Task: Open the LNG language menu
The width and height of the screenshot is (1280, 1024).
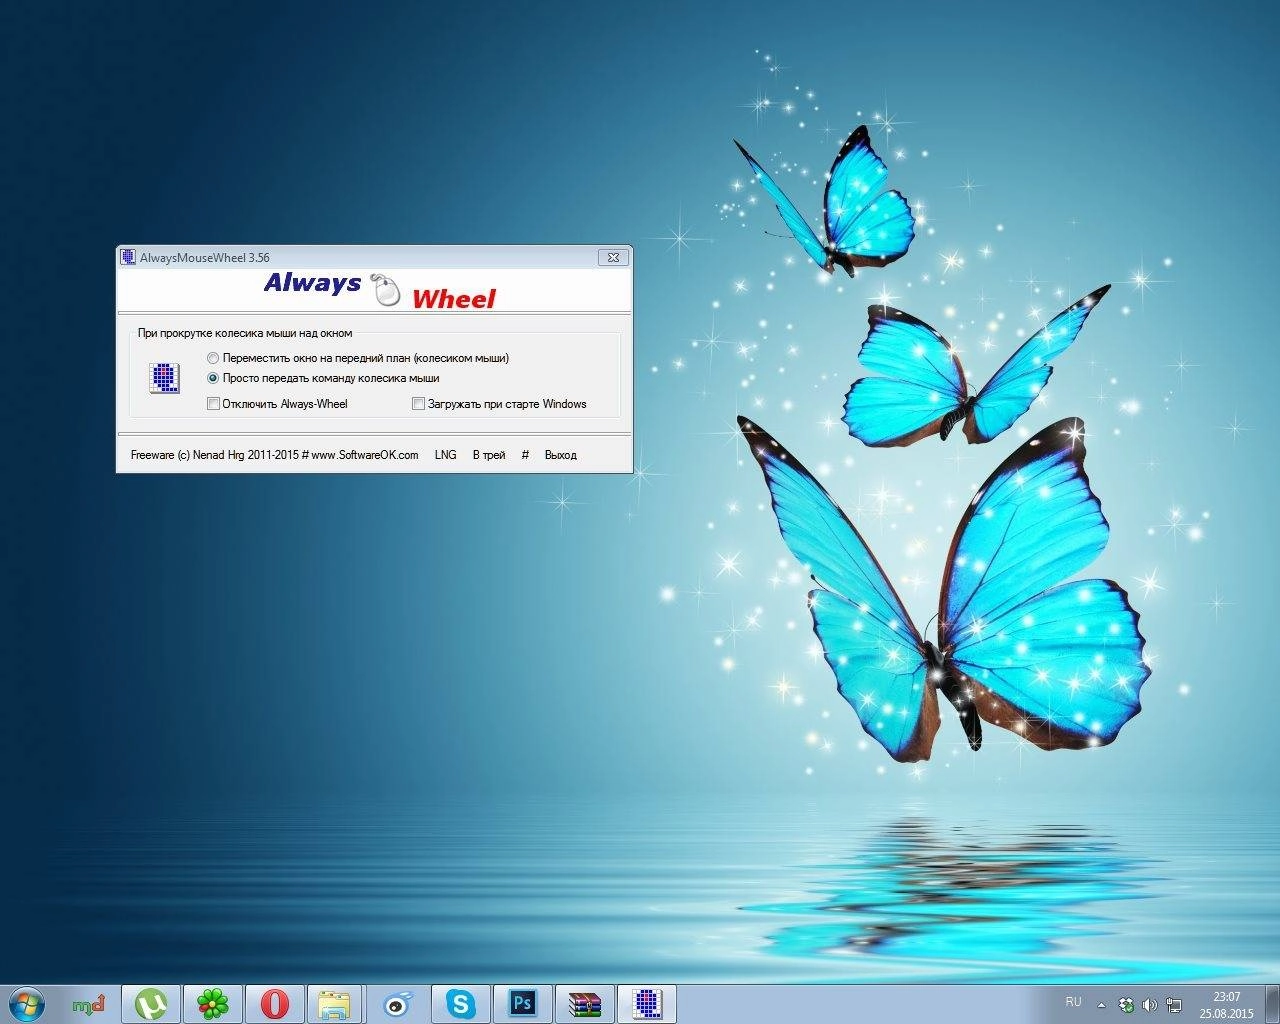Action: click(x=445, y=455)
